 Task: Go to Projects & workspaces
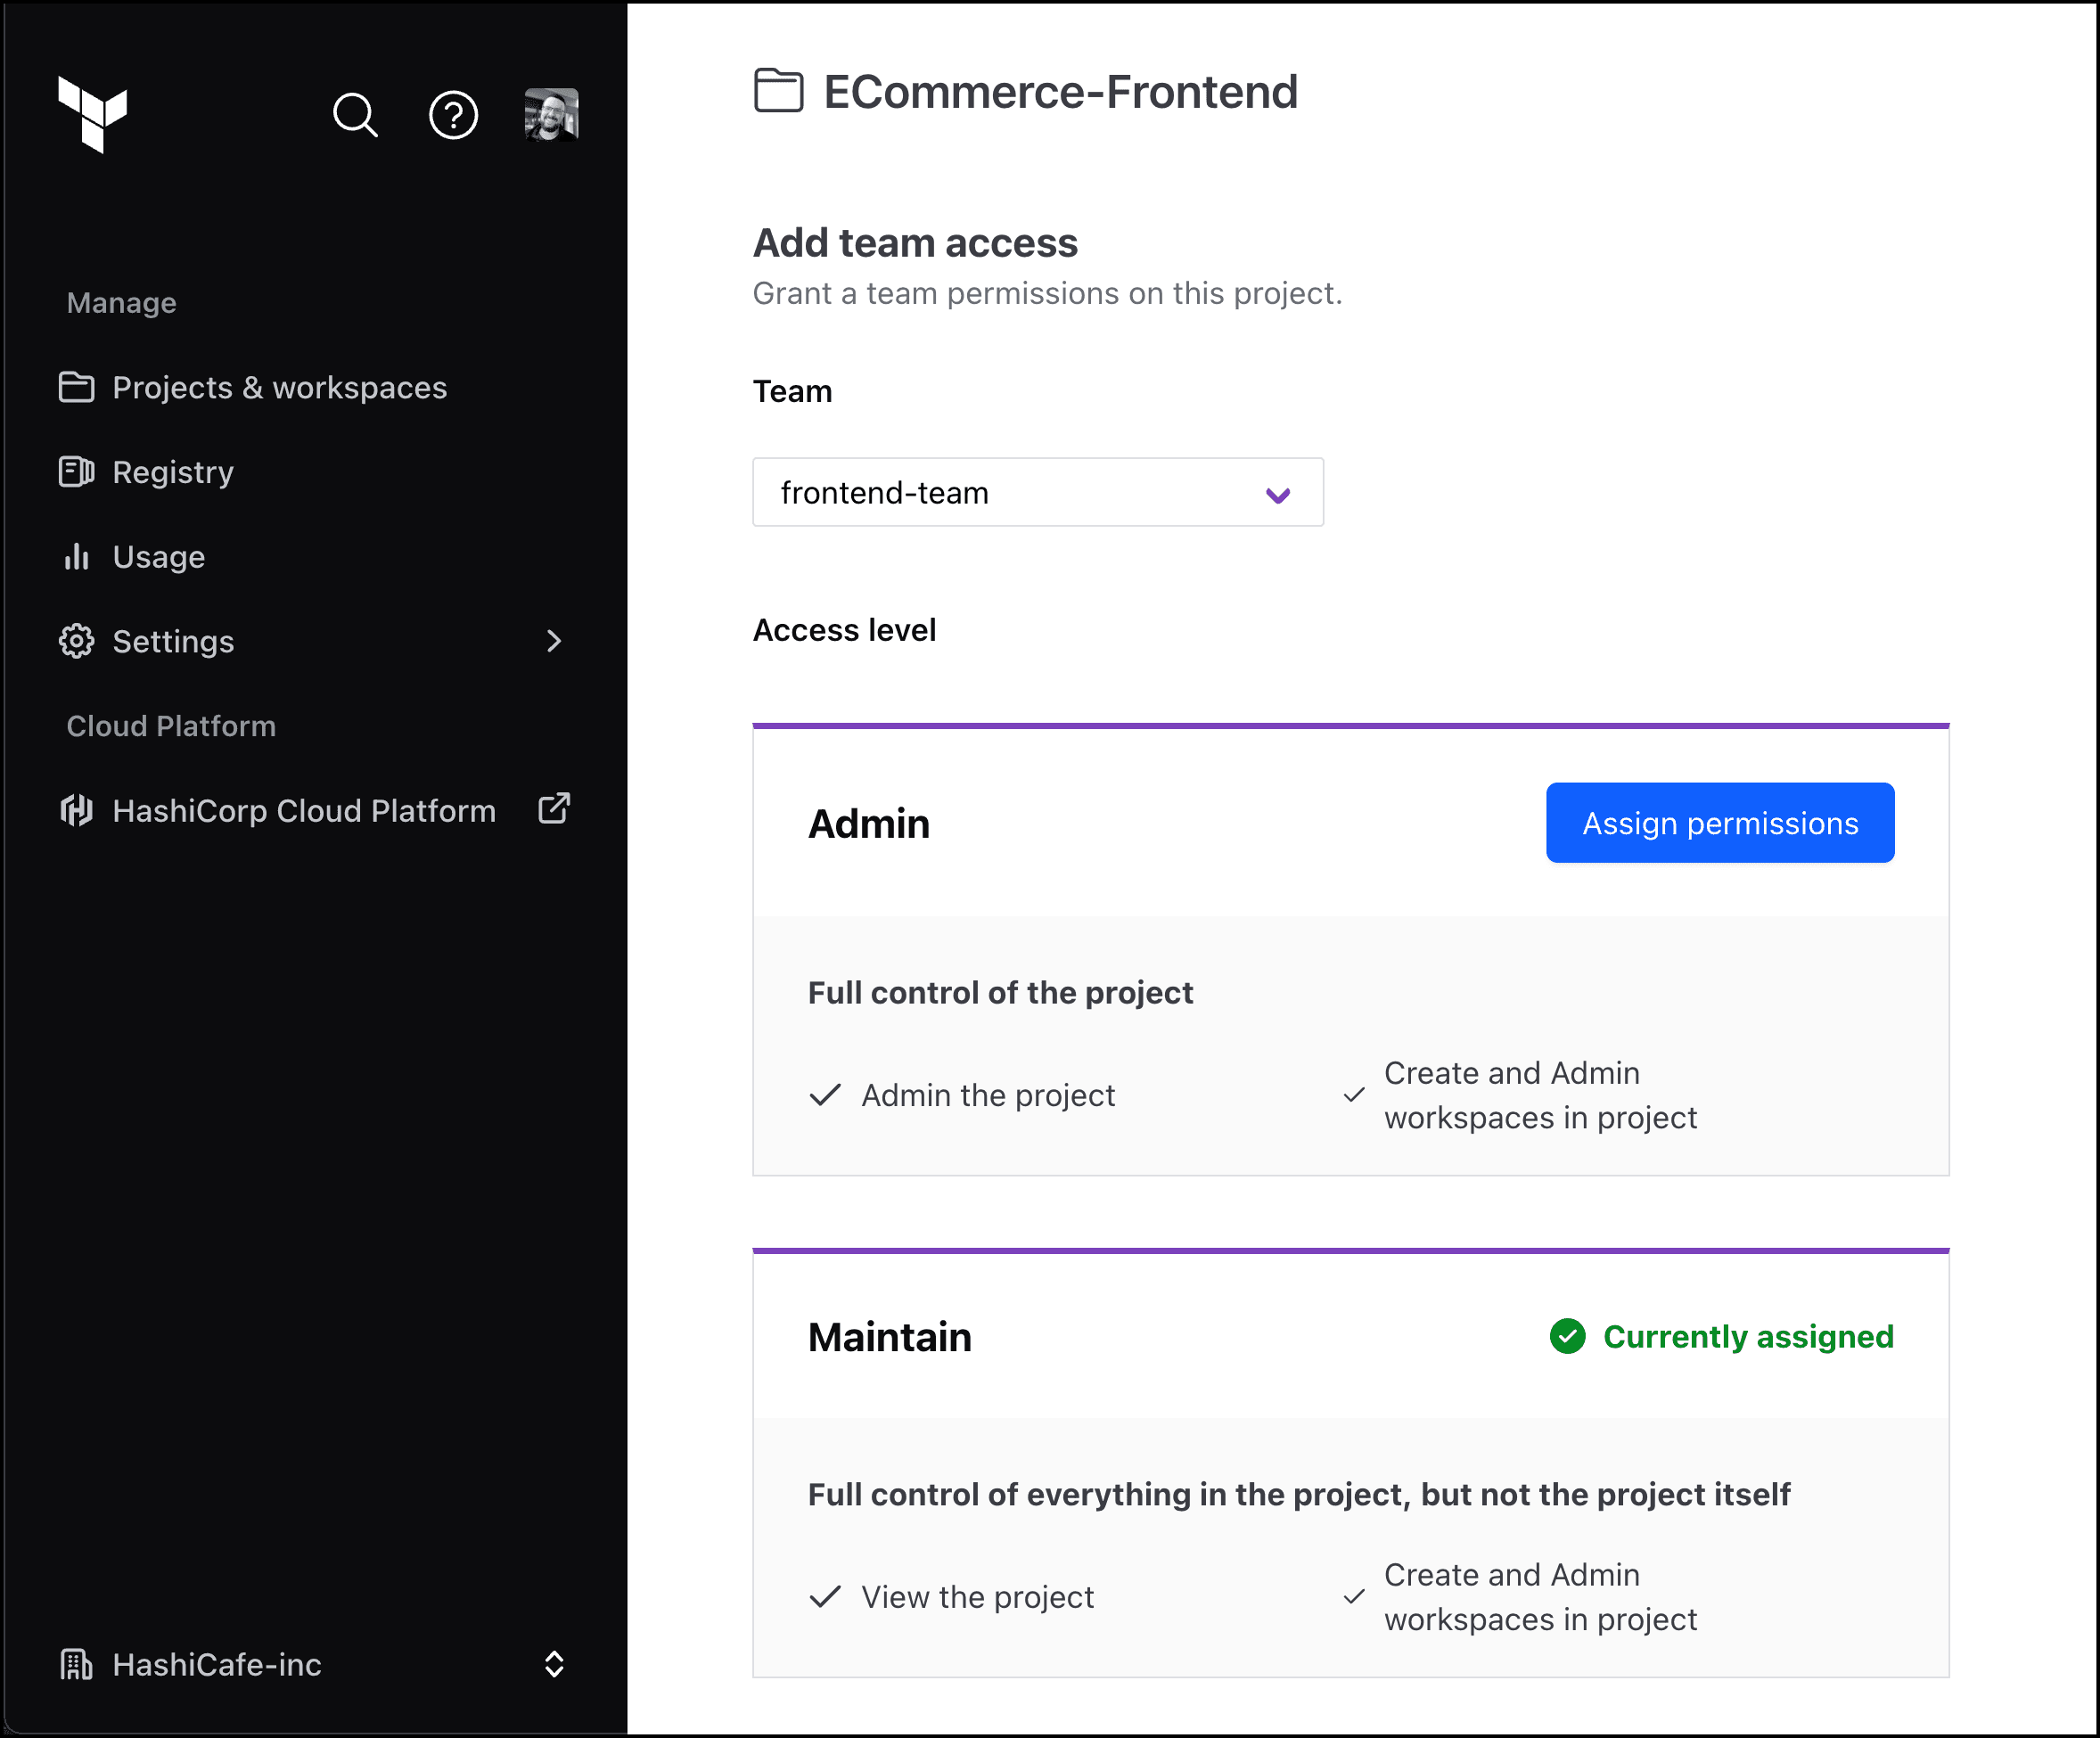(x=279, y=387)
